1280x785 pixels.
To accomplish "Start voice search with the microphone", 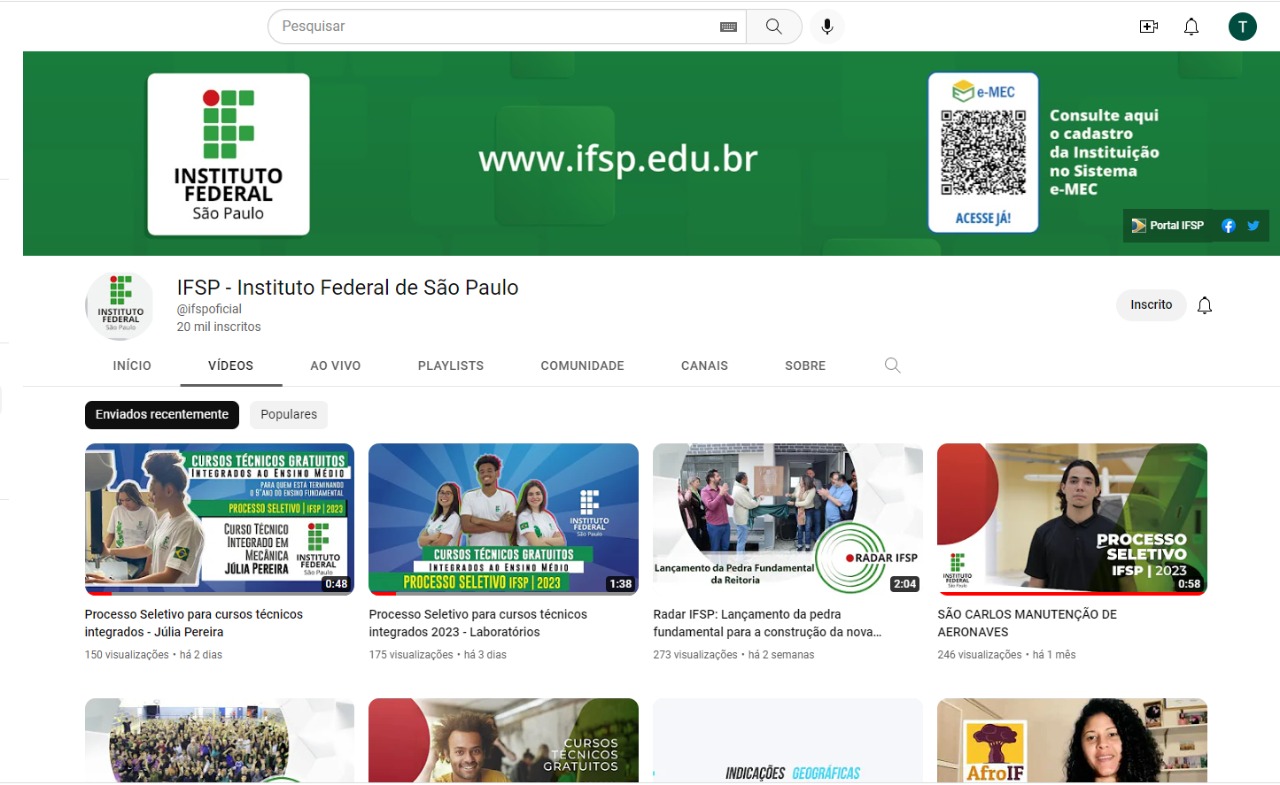I will point(827,27).
